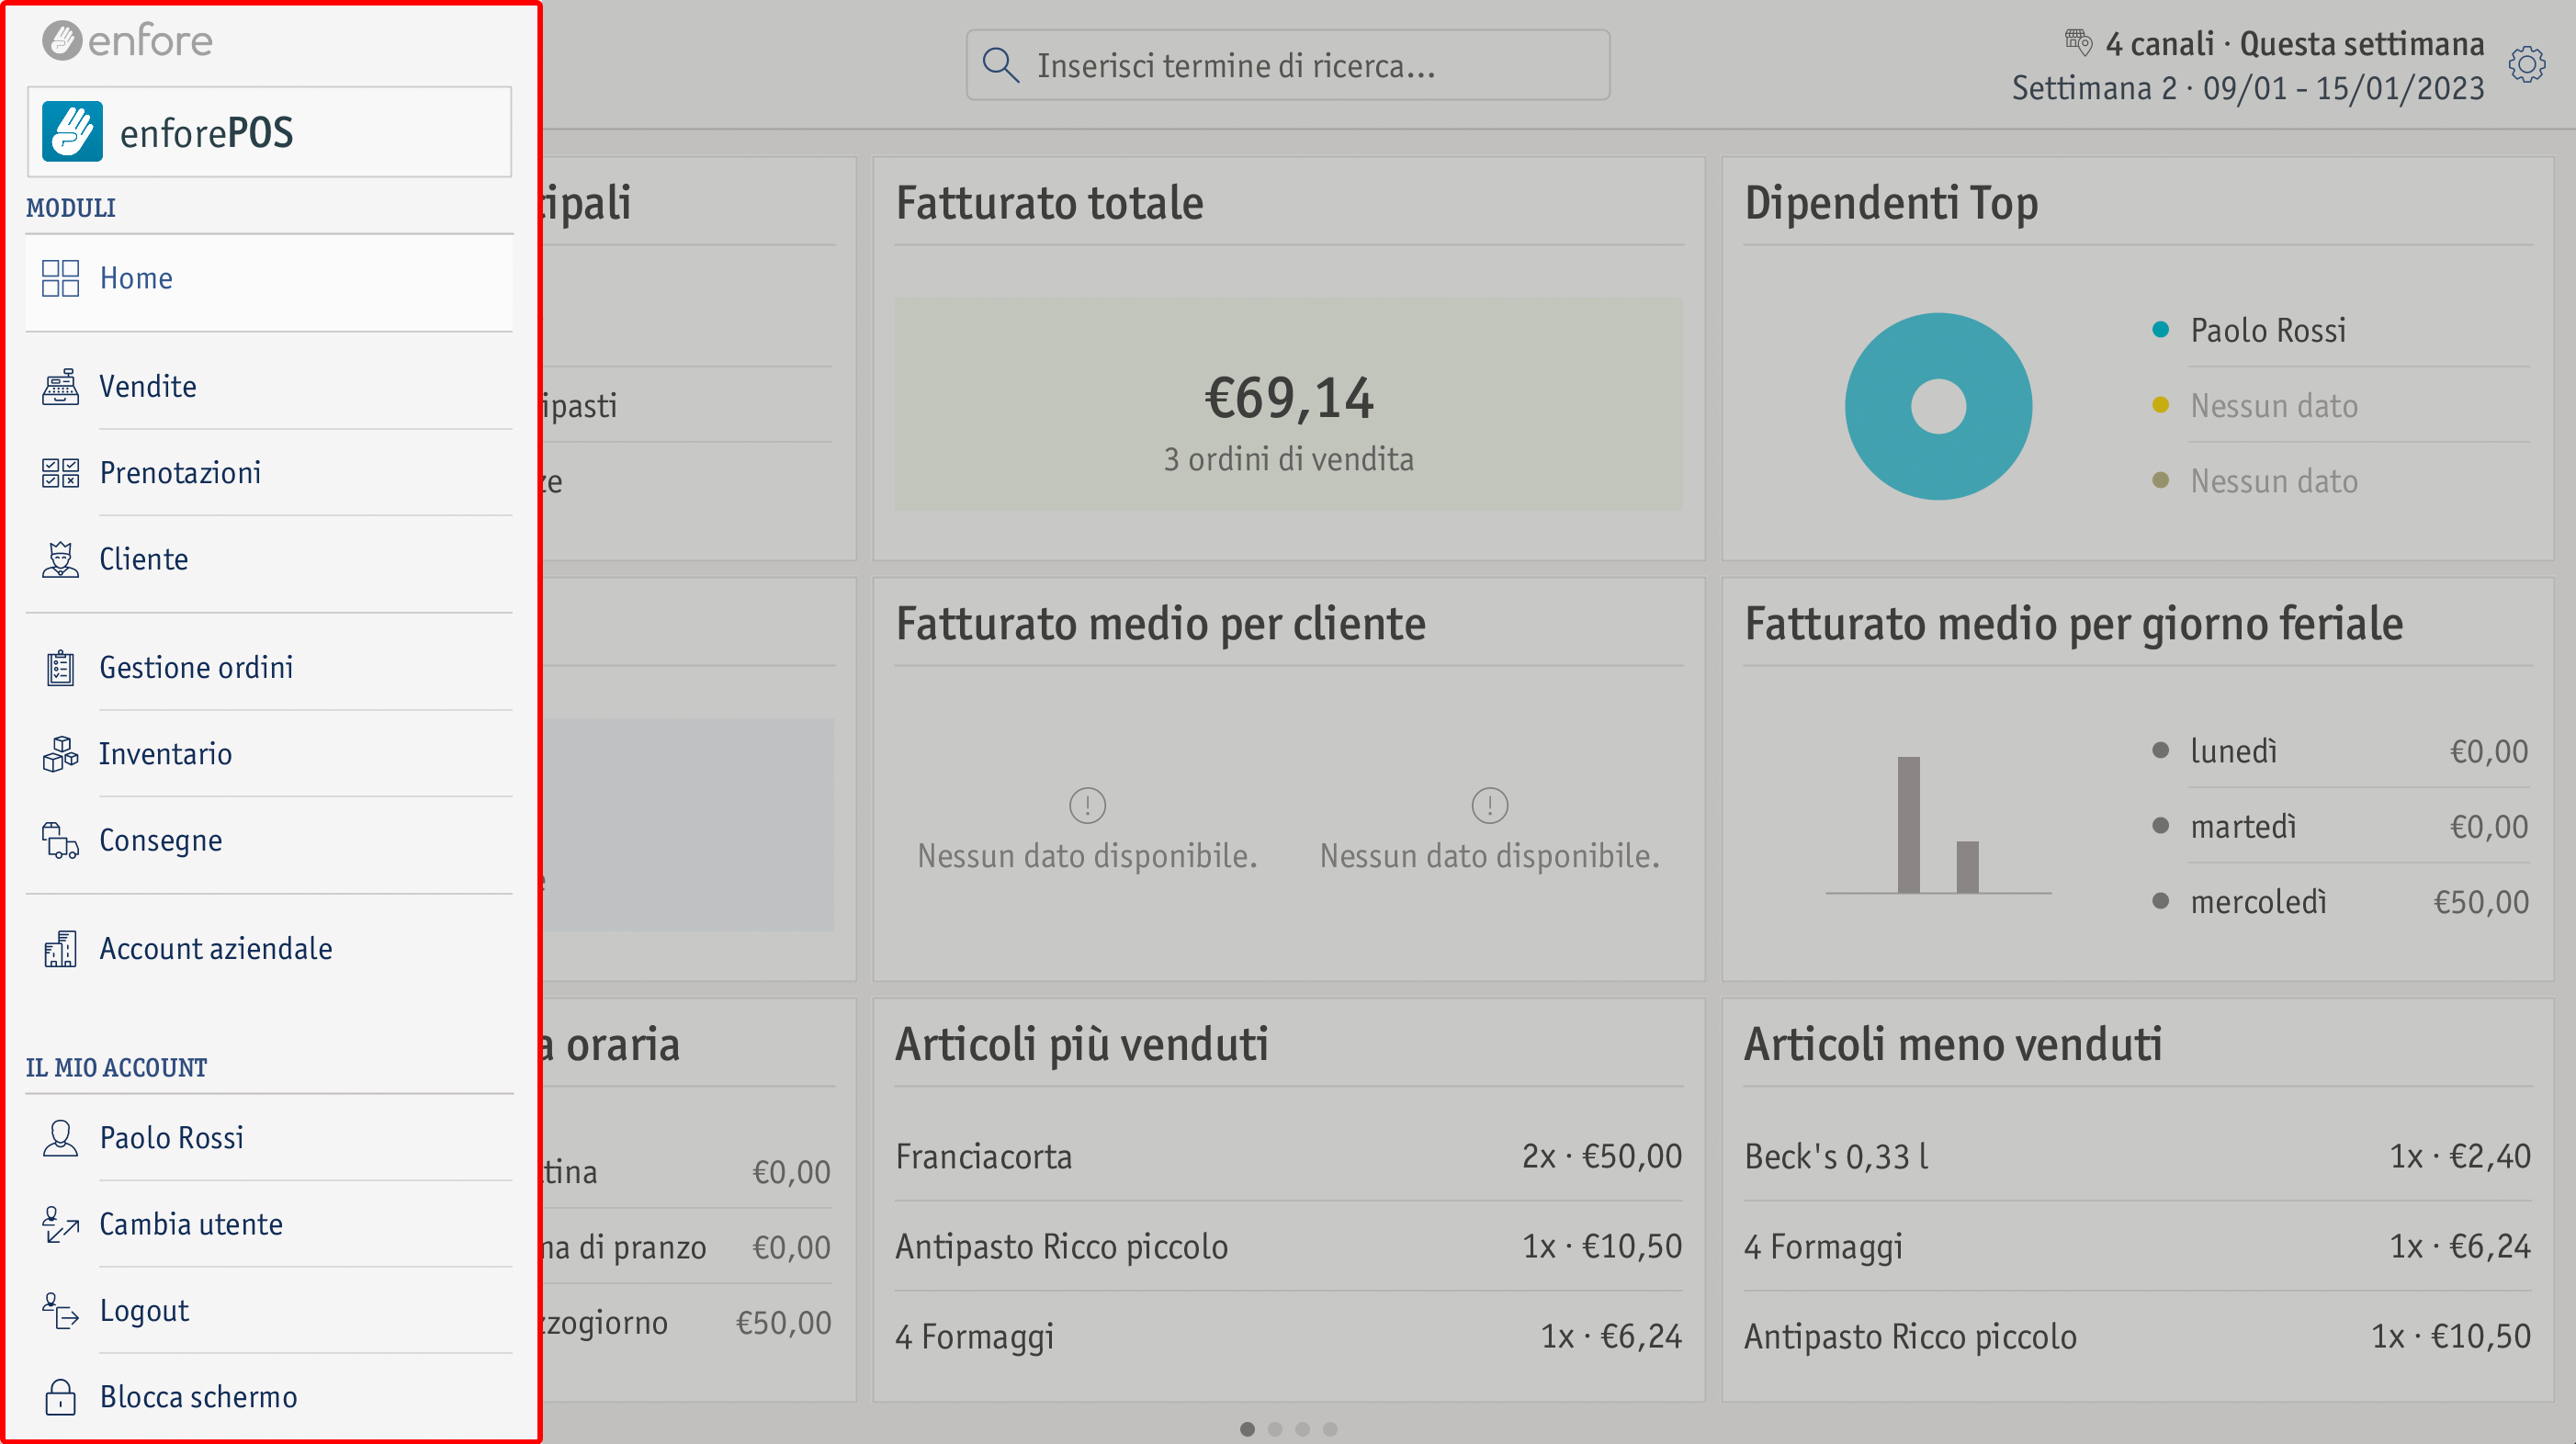Click the Logout icon
This screenshot has height=1444, width=2576.
tap(61, 1311)
